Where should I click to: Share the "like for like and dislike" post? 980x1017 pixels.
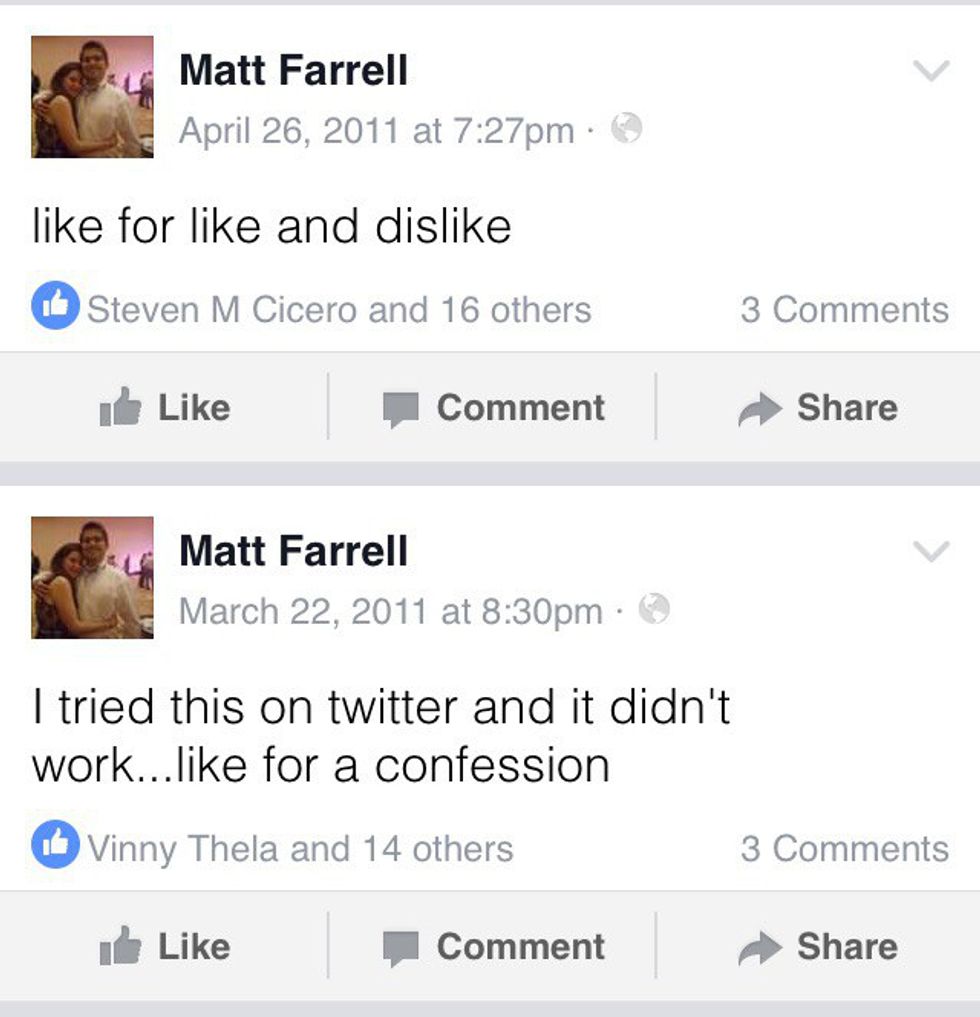pyautogui.click(x=818, y=408)
